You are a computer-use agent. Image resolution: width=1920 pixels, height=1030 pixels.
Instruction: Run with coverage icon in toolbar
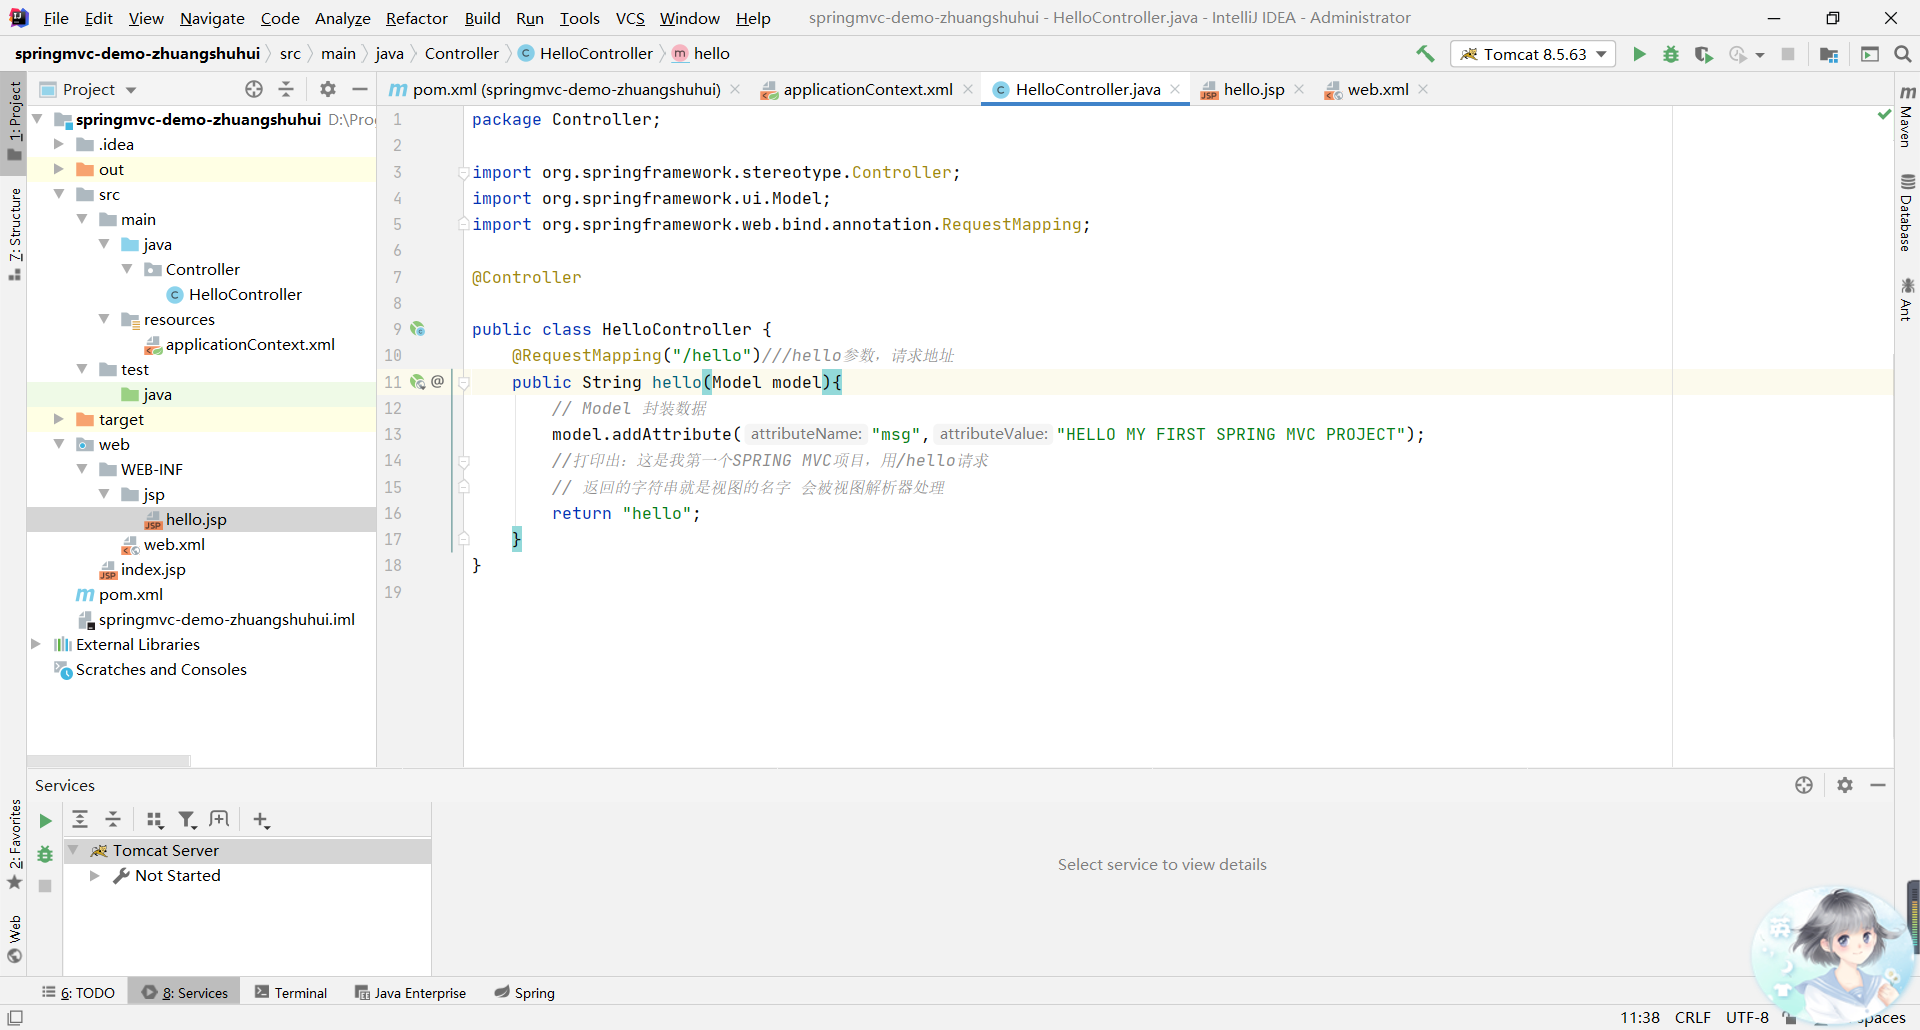pyautogui.click(x=1704, y=54)
